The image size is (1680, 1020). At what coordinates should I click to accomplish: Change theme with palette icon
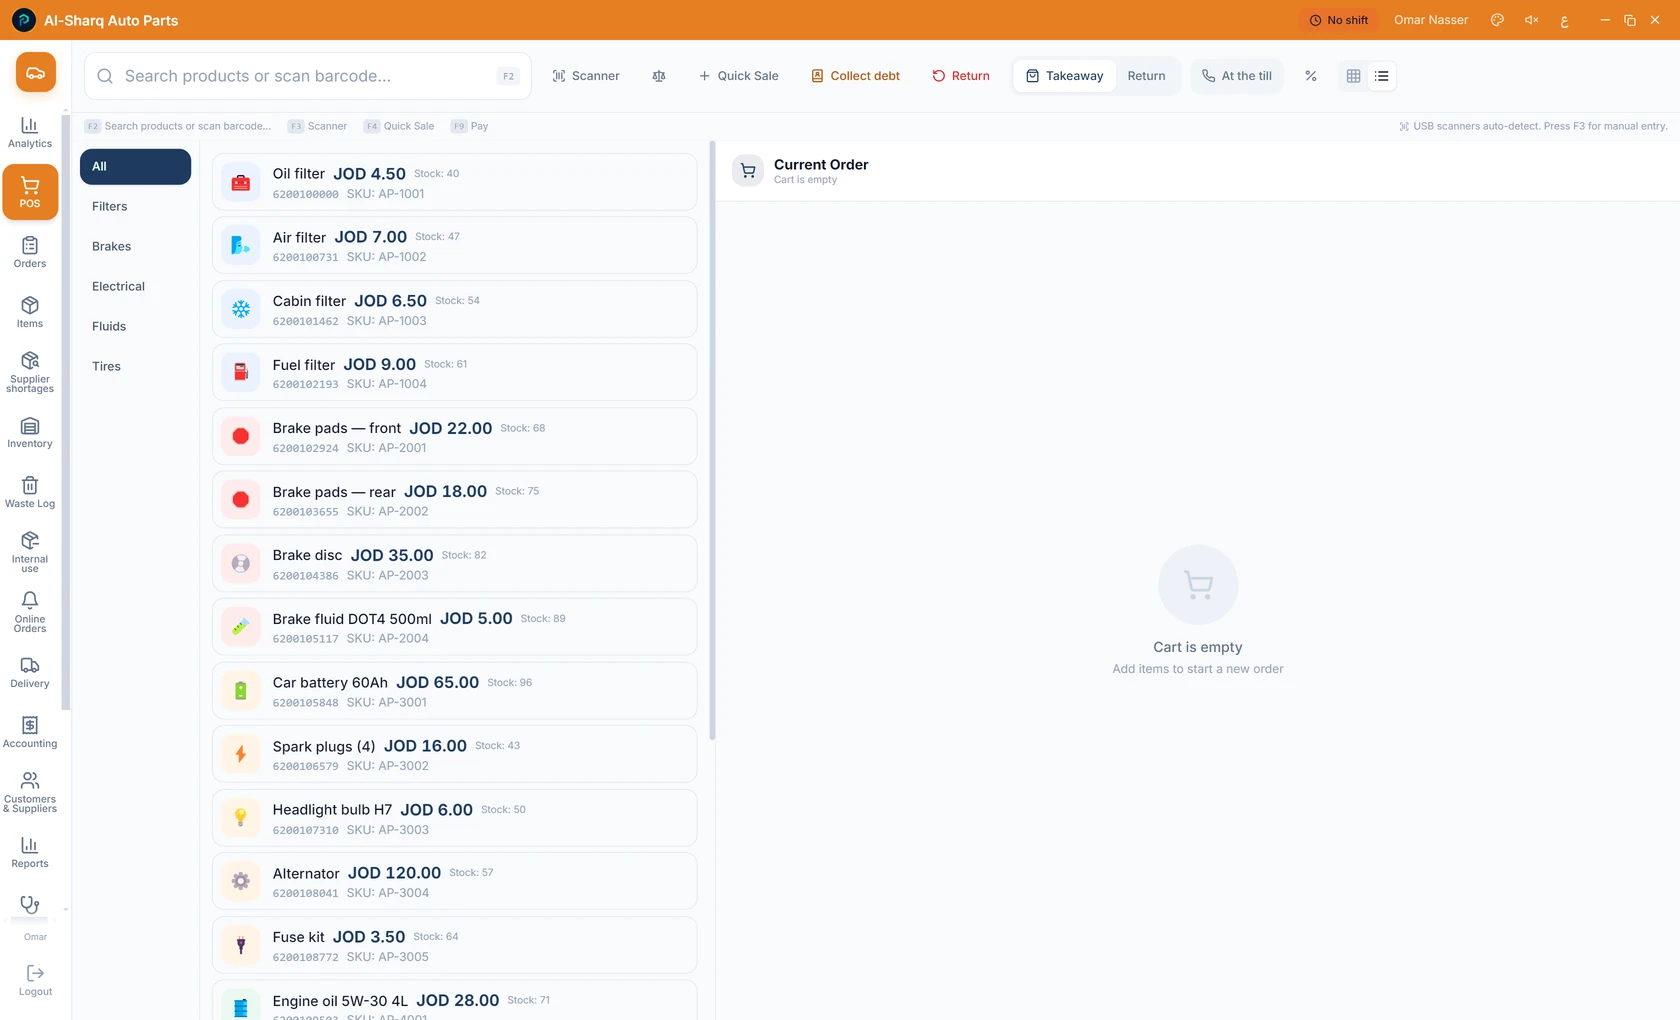click(x=1497, y=20)
